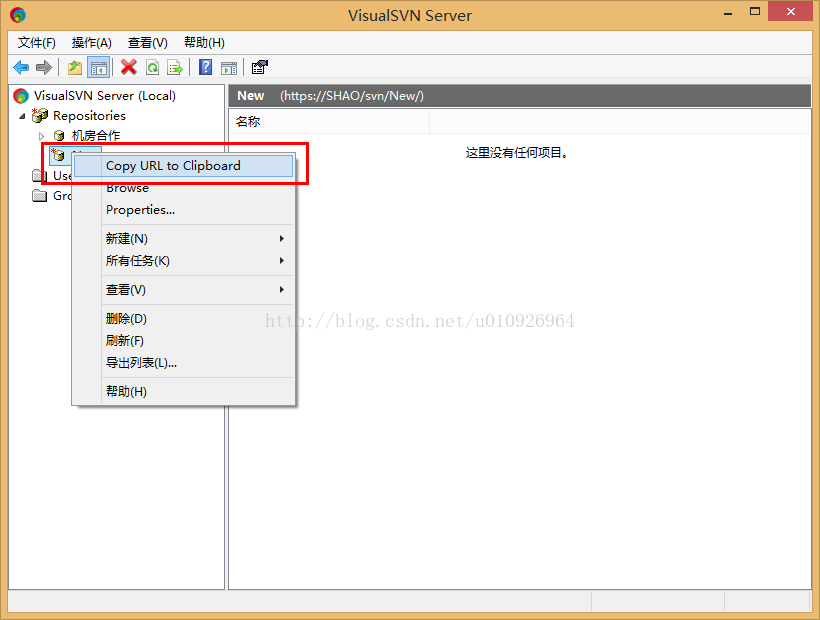Open the 所有任务(K) submenu
This screenshot has height=620, width=820.
(198, 260)
